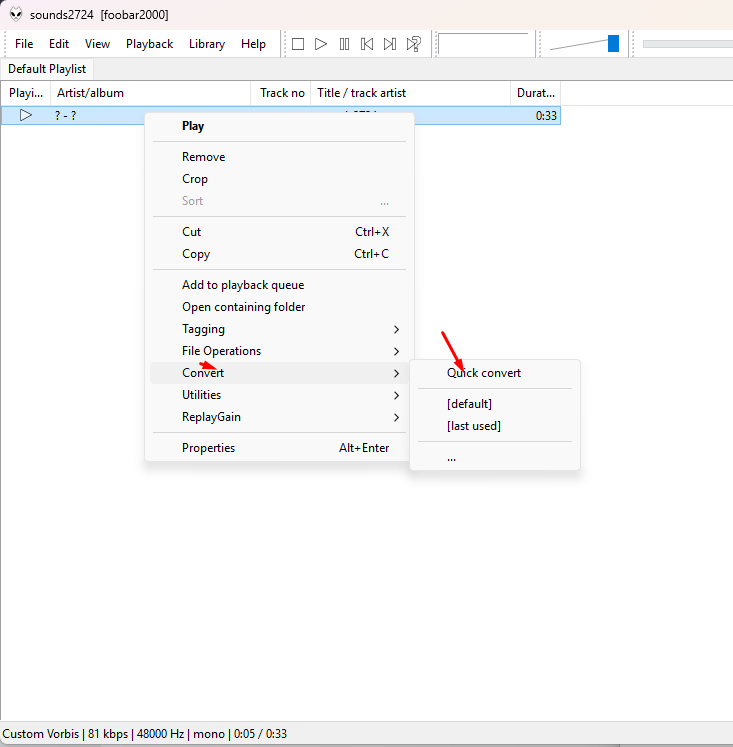Image resolution: width=733 pixels, height=747 pixels.
Task: Sort by Title / track artist header
Action: [x=411, y=93]
